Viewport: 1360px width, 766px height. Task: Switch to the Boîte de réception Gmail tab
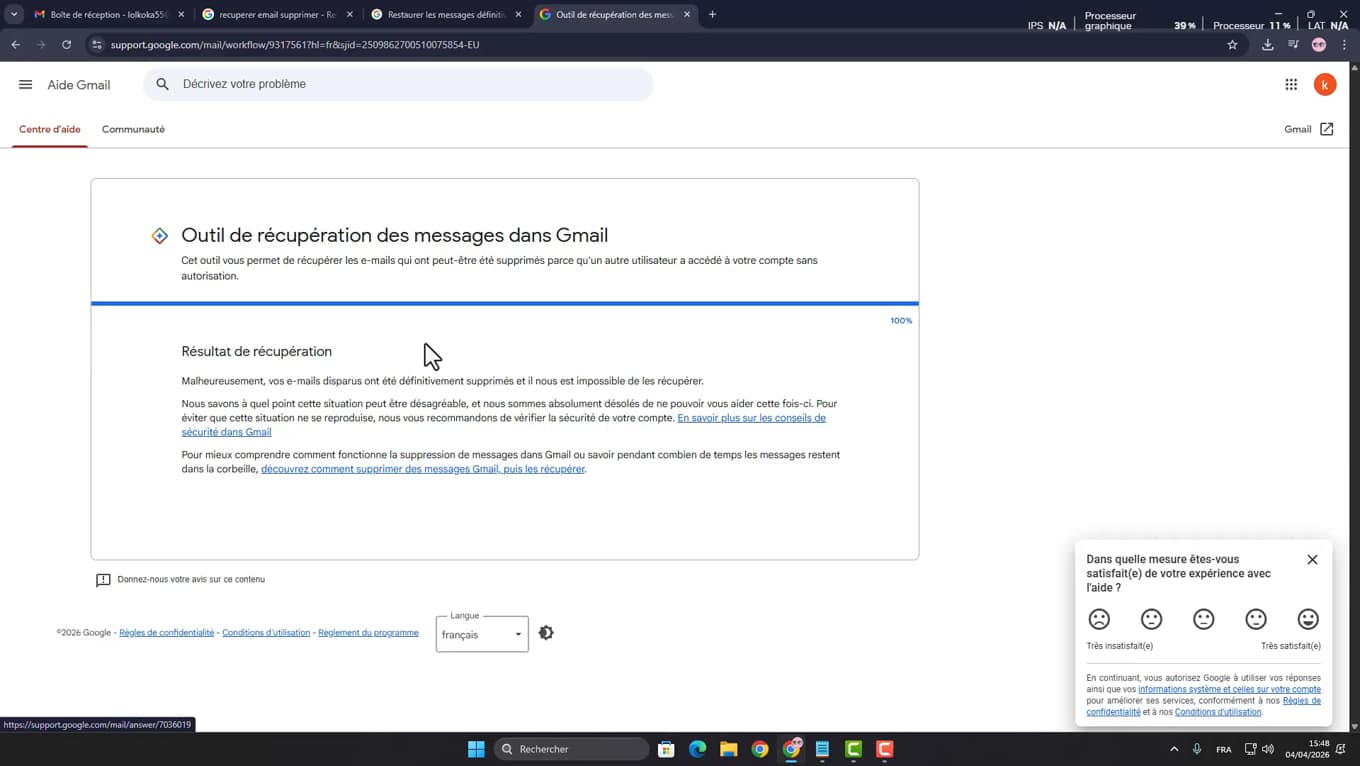pos(108,15)
